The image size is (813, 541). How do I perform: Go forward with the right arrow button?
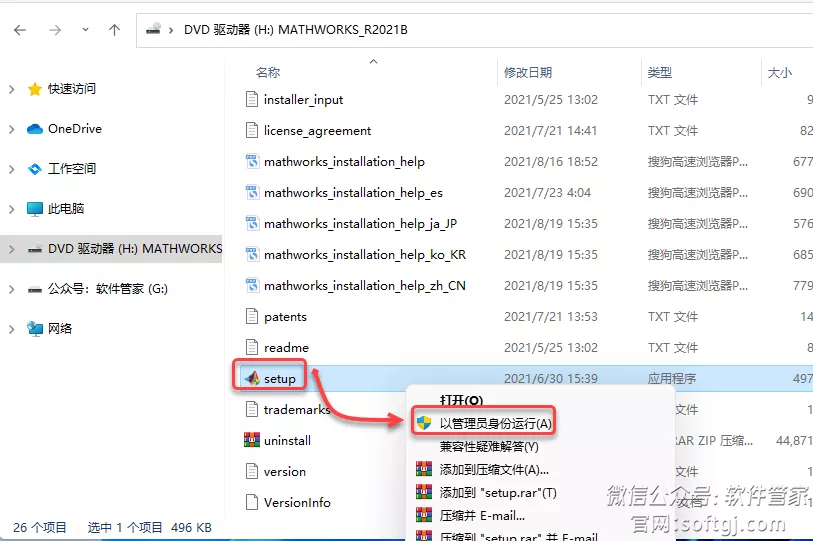coord(55,30)
